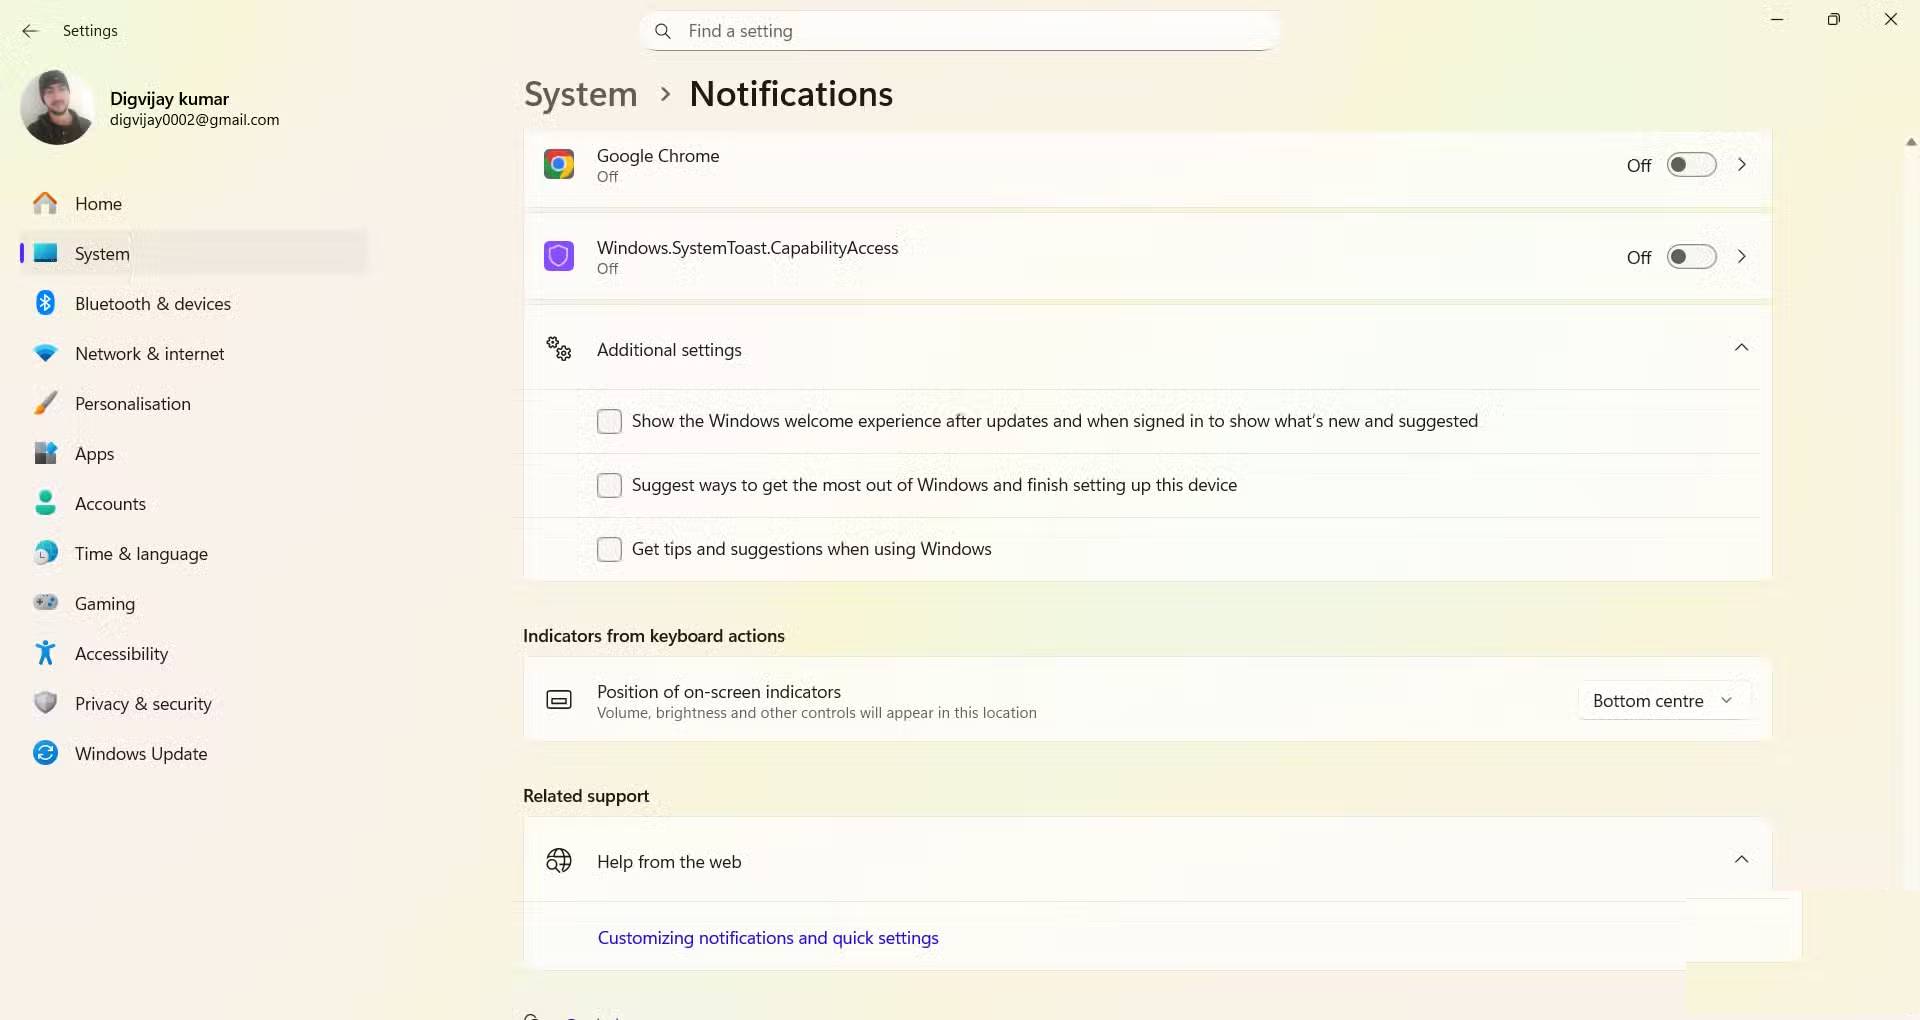The width and height of the screenshot is (1920, 1020).
Task: Click the Google Chrome app icon
Action: click(x=559, y=164)
